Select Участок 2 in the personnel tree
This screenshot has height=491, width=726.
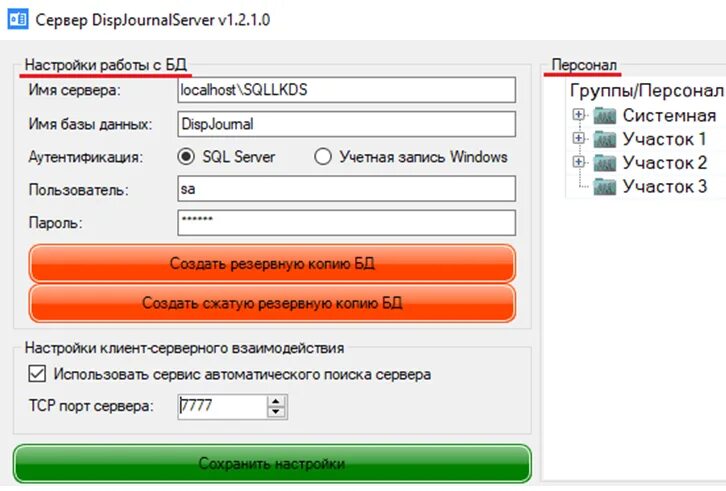coord(665,163)
